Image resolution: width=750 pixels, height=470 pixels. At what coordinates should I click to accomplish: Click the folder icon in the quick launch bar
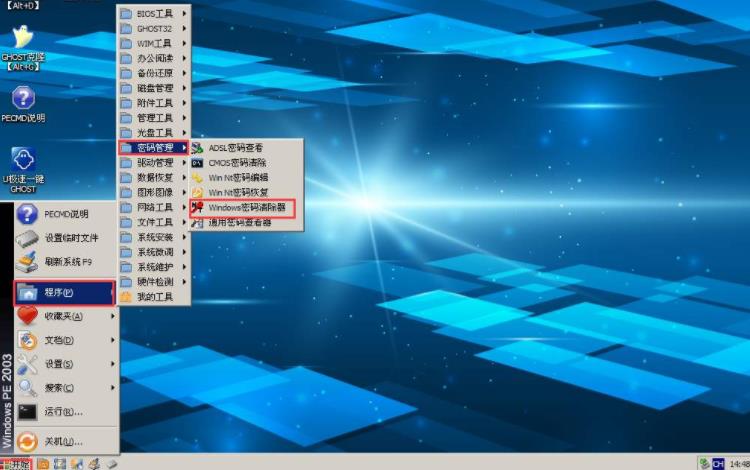click(x=43, y=463)
